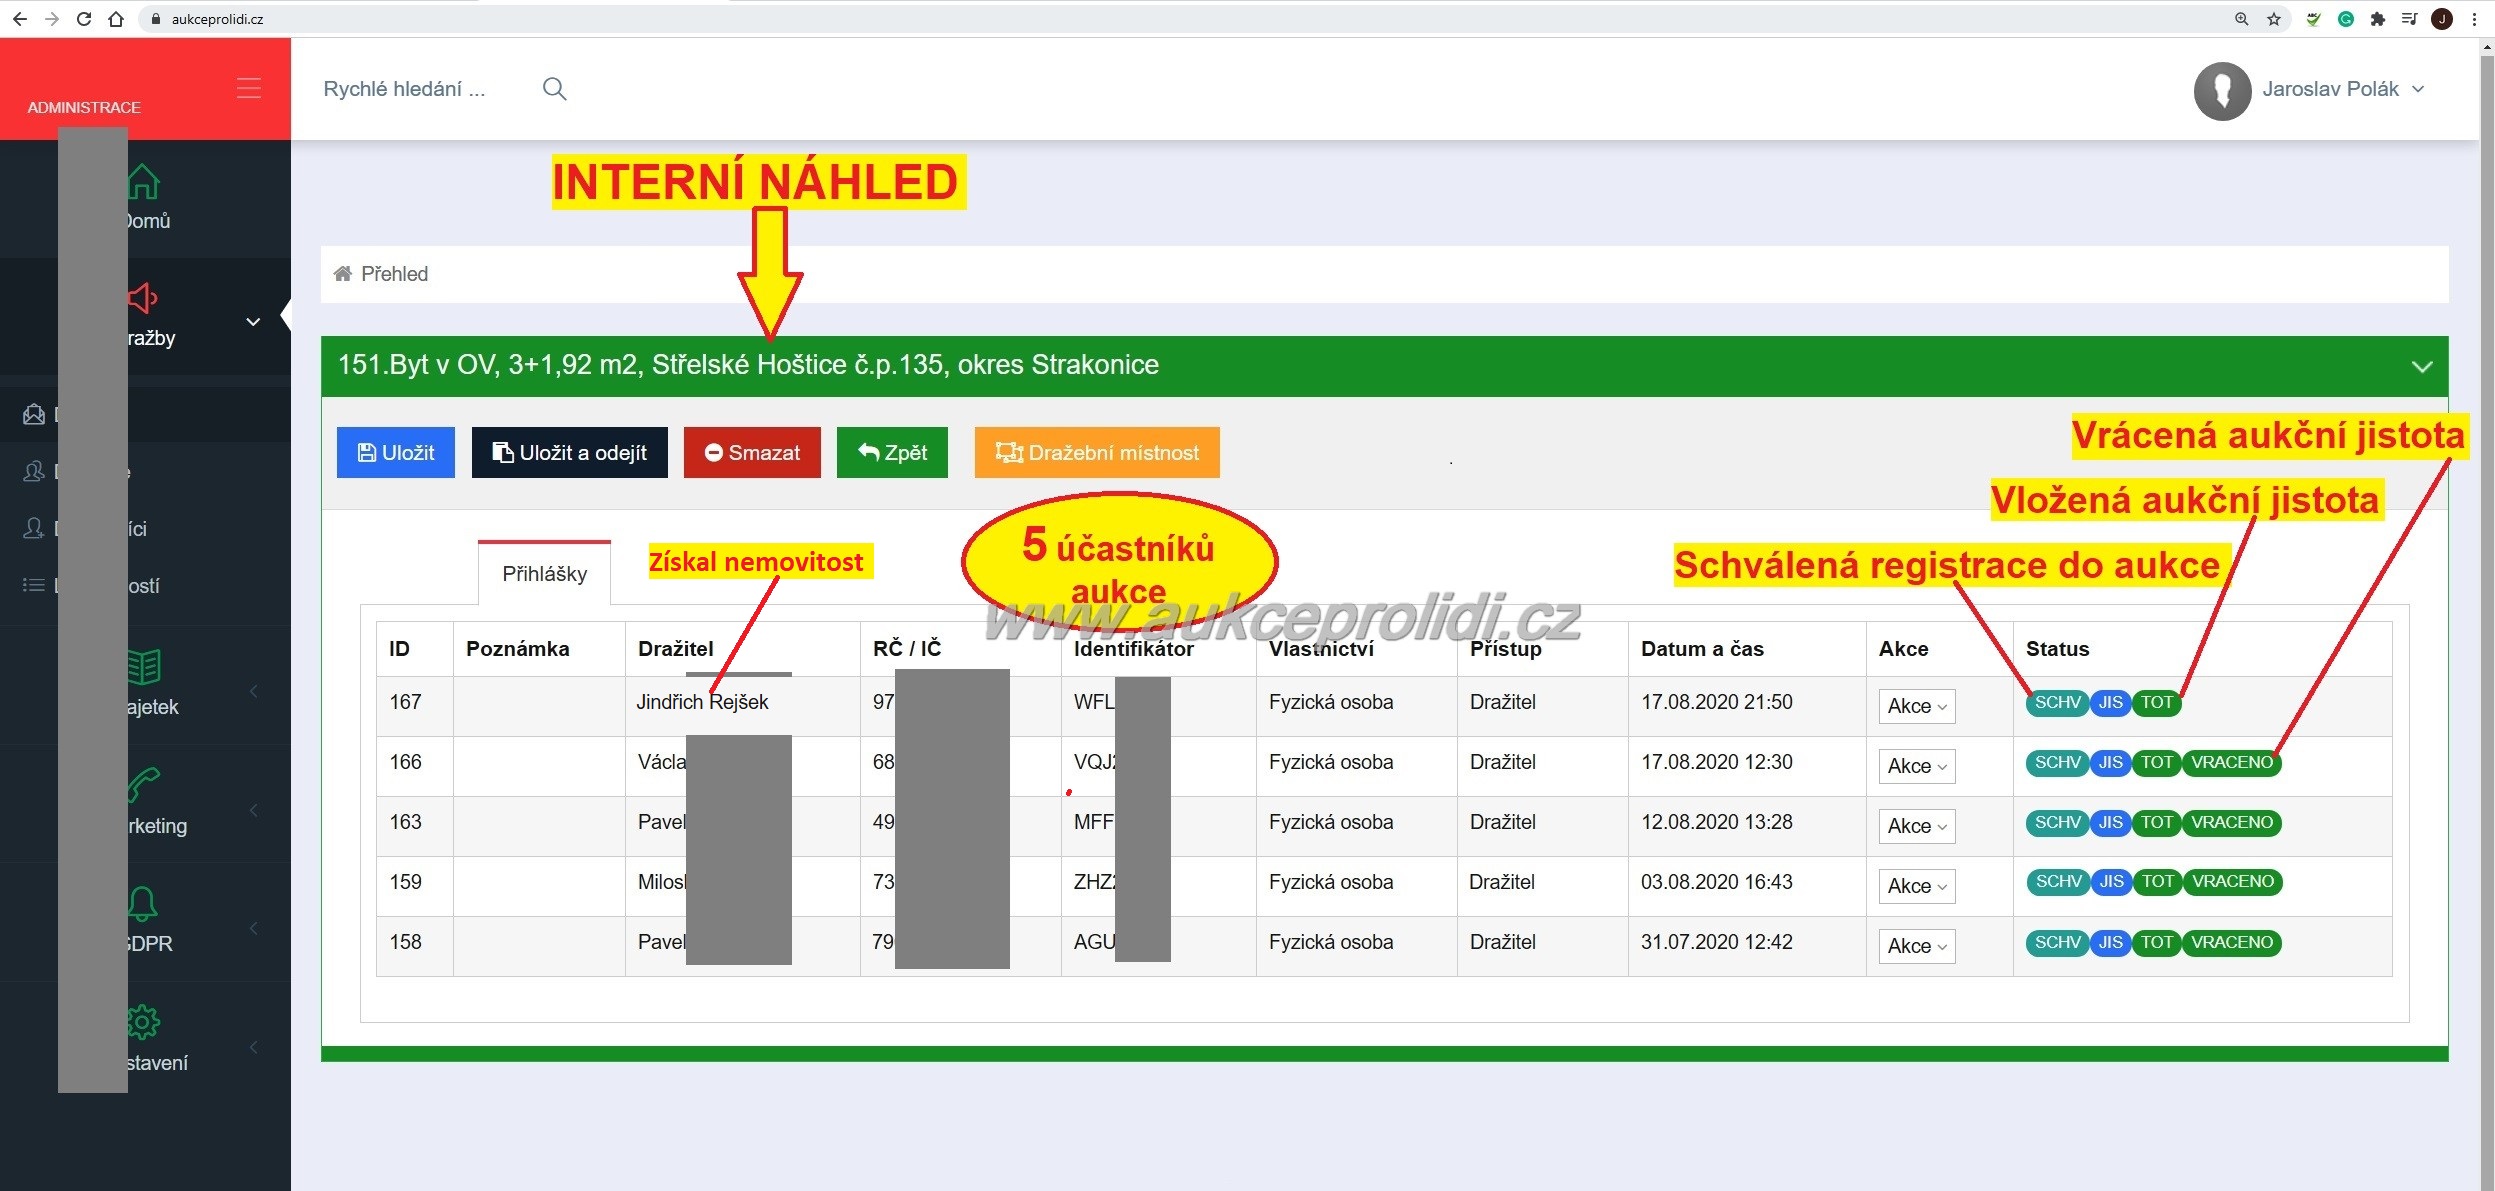Click date cell 31.07.2020 12:42
Image resolution: width=2495 pixels, height=1191 pixels.
pyautogui.click(x=1716, y=942)
